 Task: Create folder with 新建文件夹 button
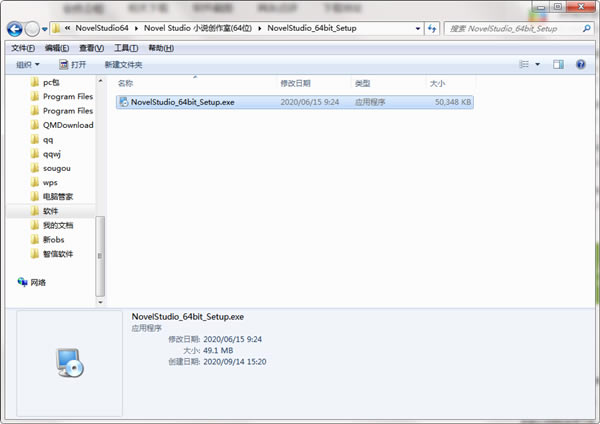(124, 65)
